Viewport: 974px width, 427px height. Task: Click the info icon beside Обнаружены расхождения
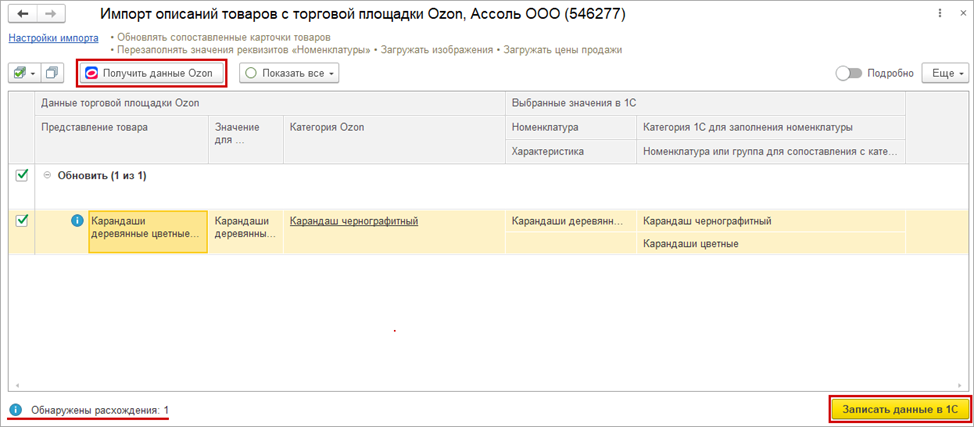pyautogui.click(x=16, y=410)
